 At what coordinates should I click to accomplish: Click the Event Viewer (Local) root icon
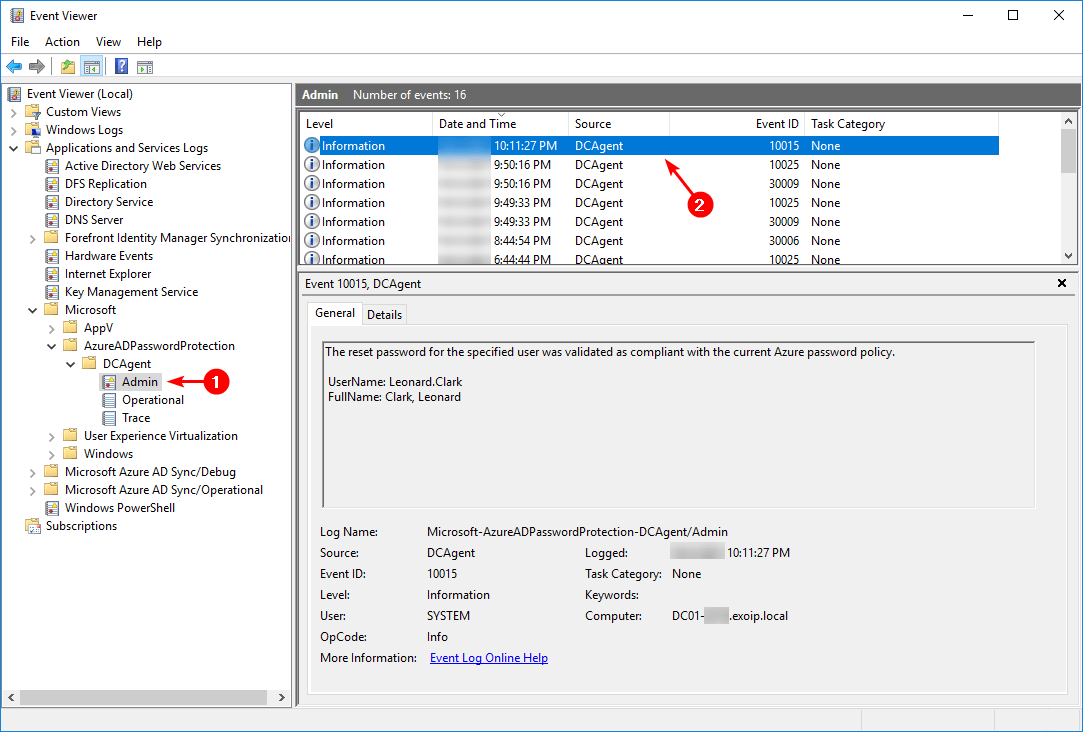[x=15, y=94]
